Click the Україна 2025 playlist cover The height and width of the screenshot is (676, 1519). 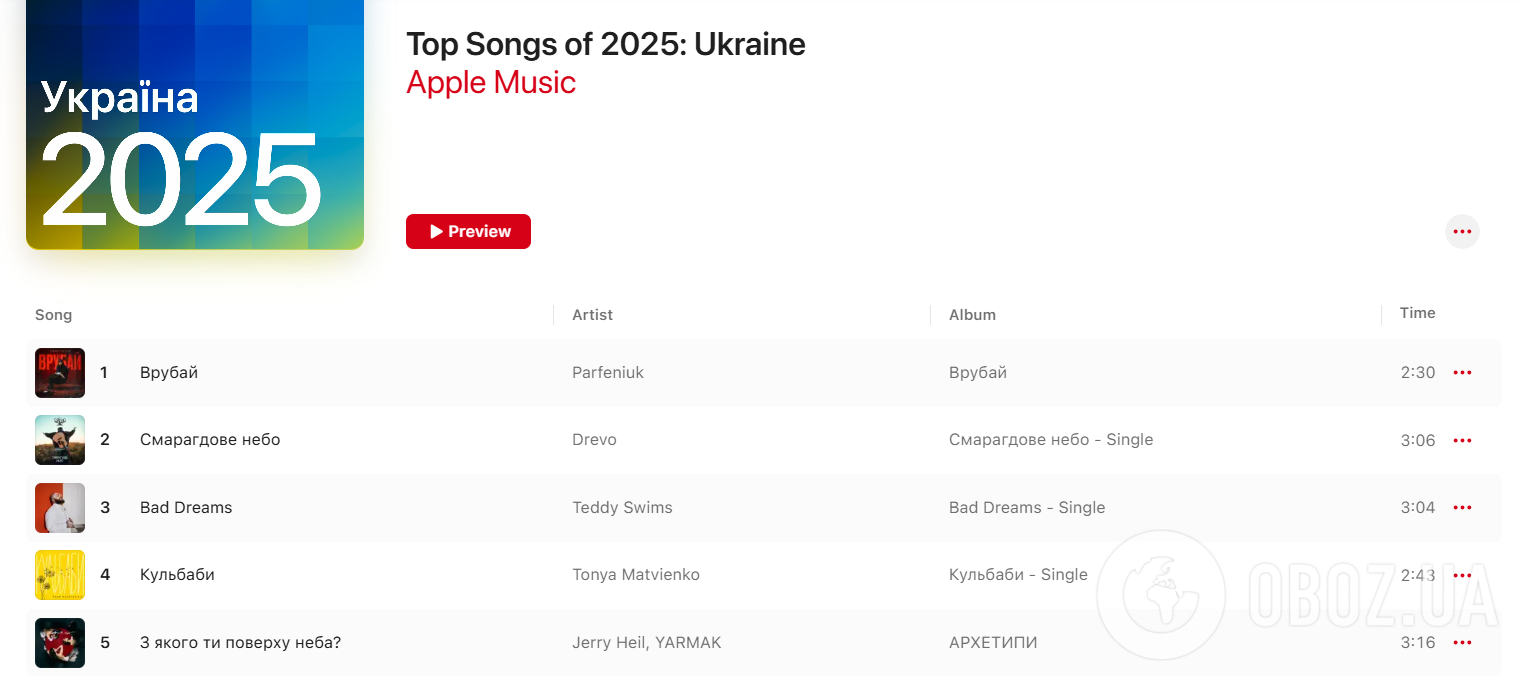[194, 125]
